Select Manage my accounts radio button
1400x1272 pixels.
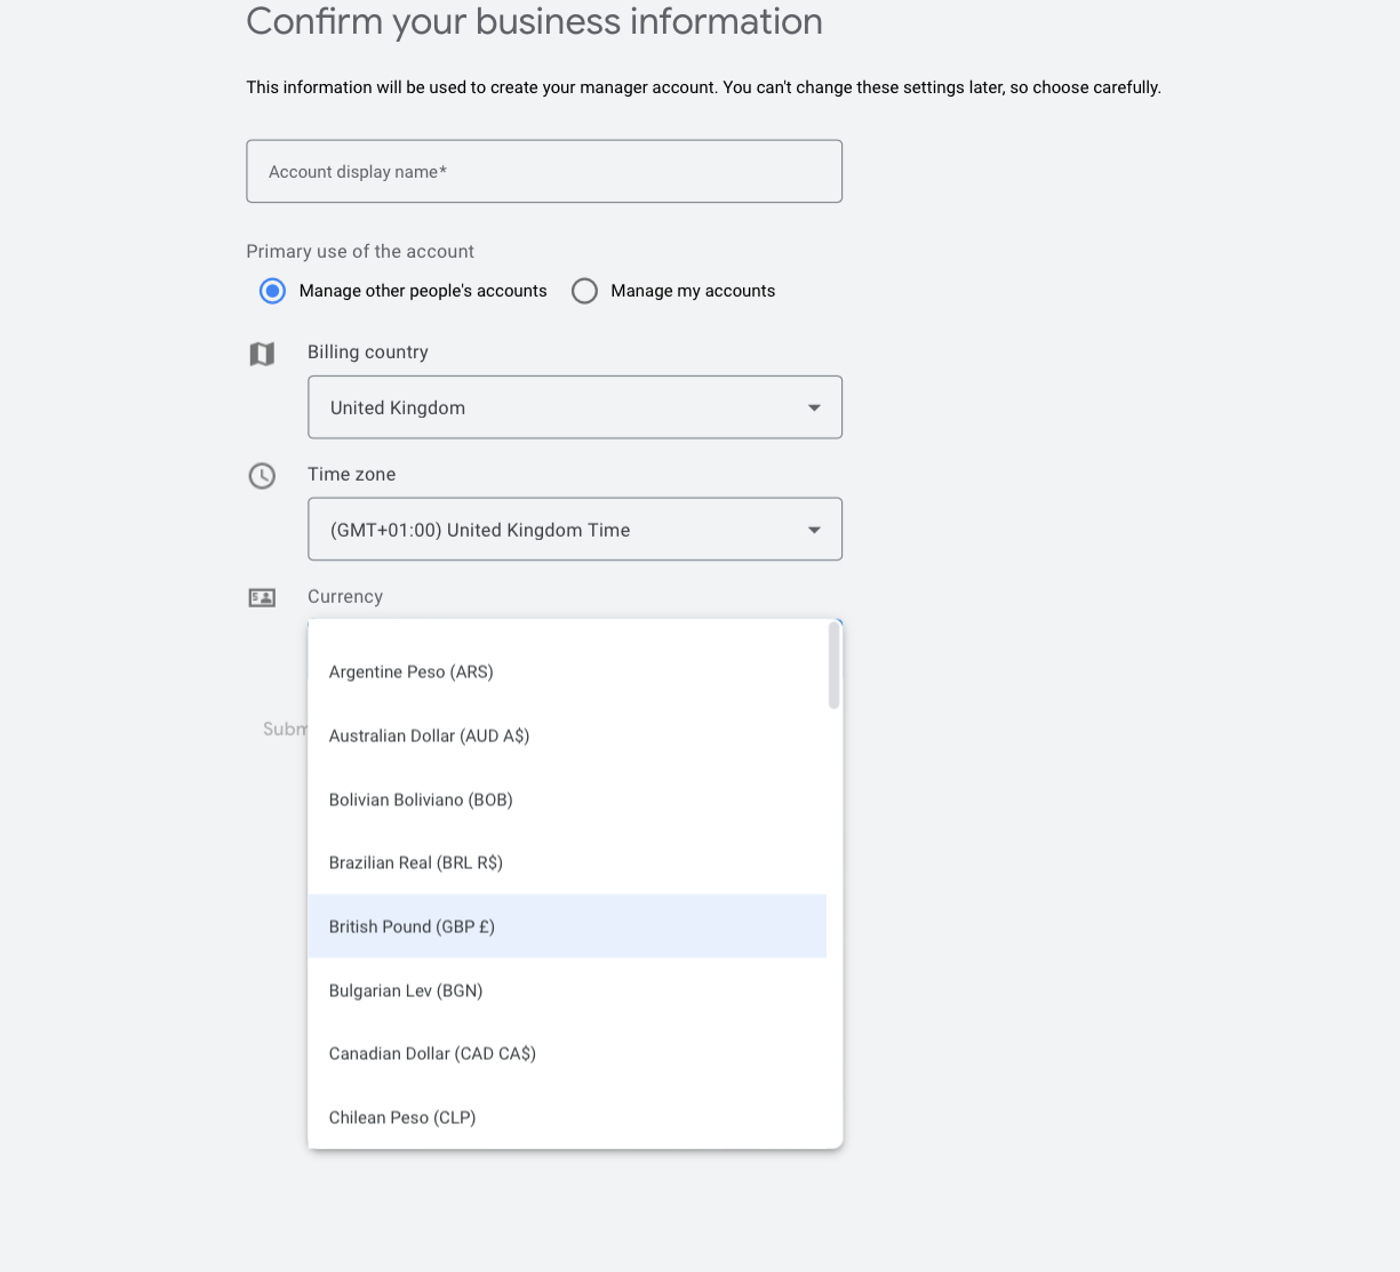coord(585,291)
